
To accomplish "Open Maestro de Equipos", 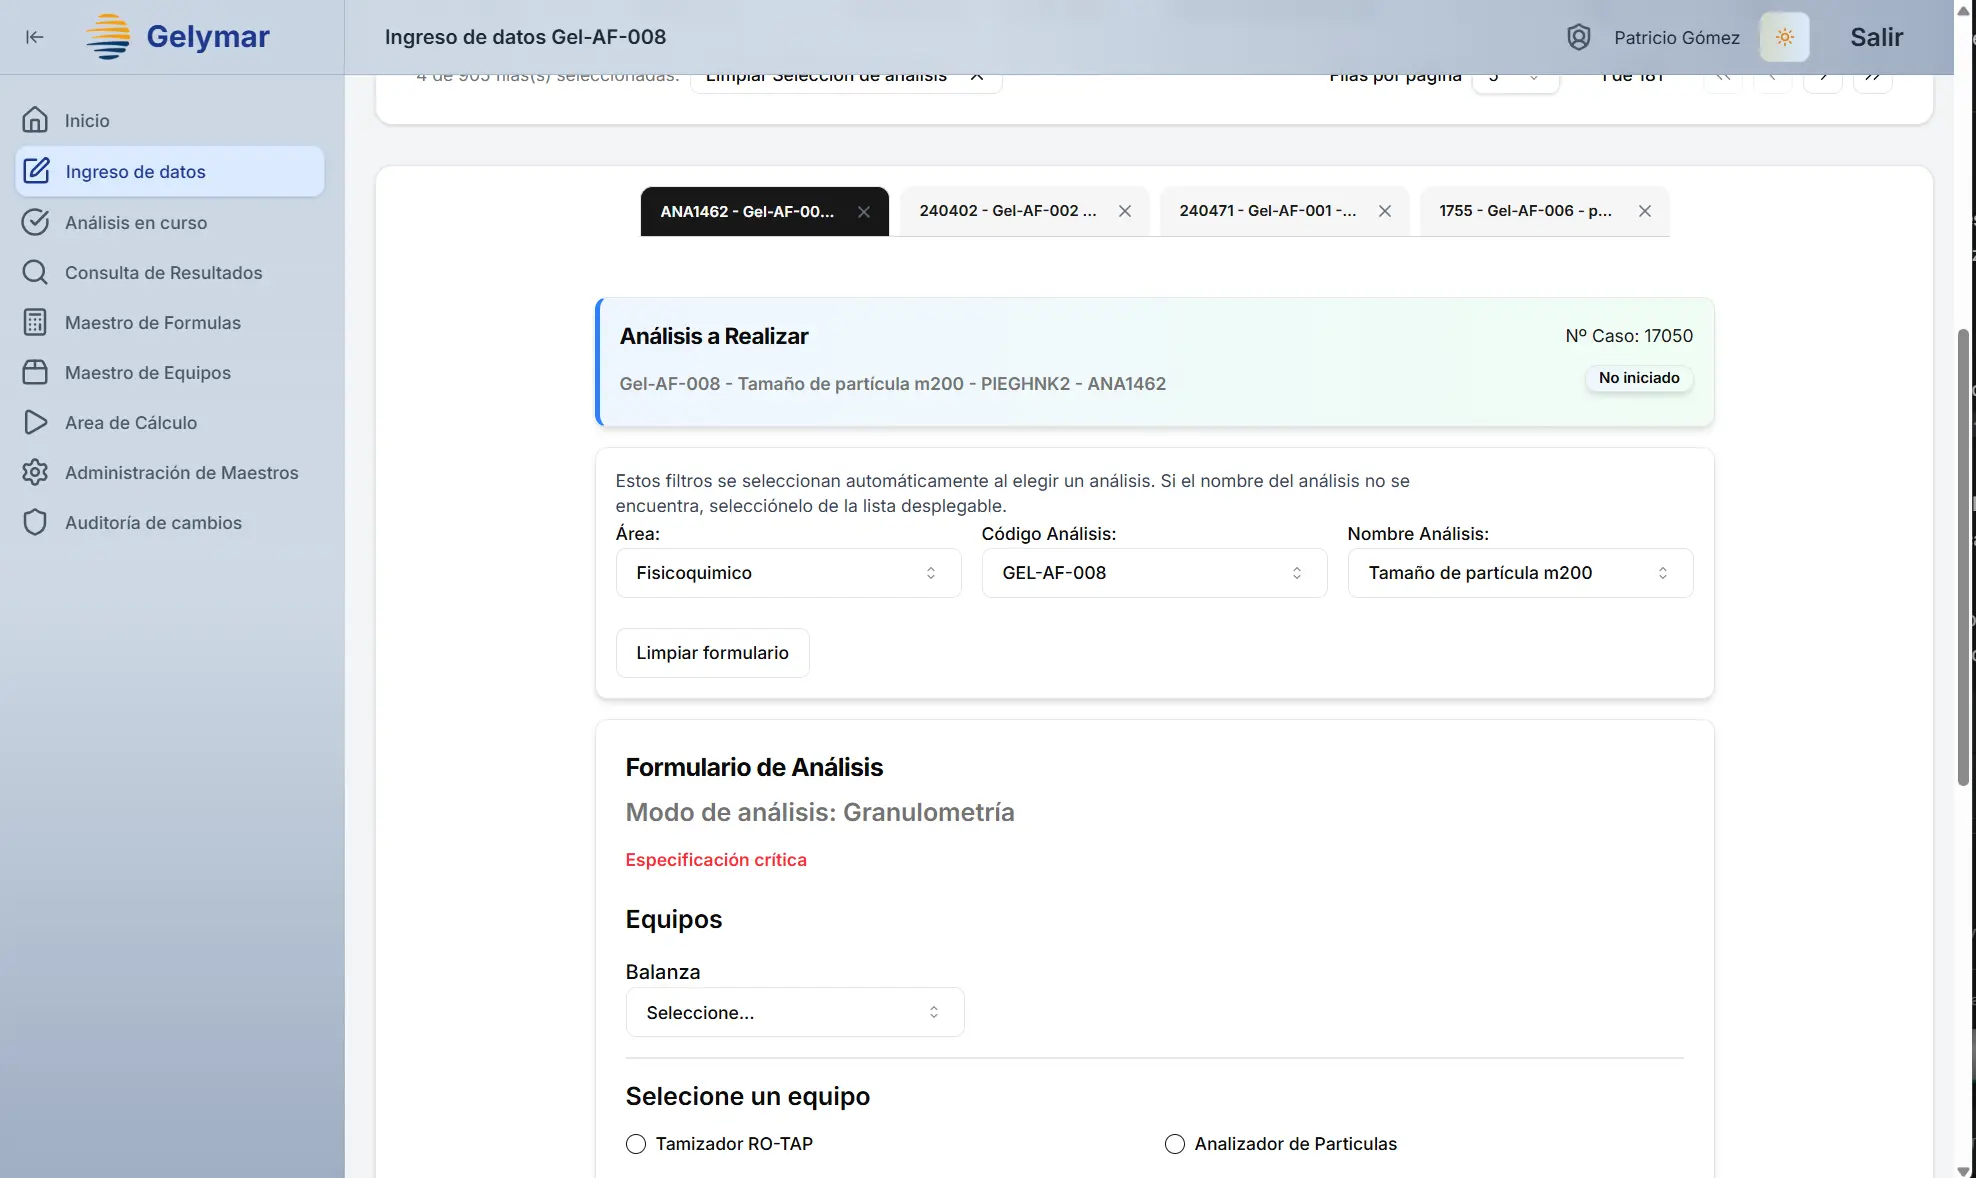I will pos(147,372).
